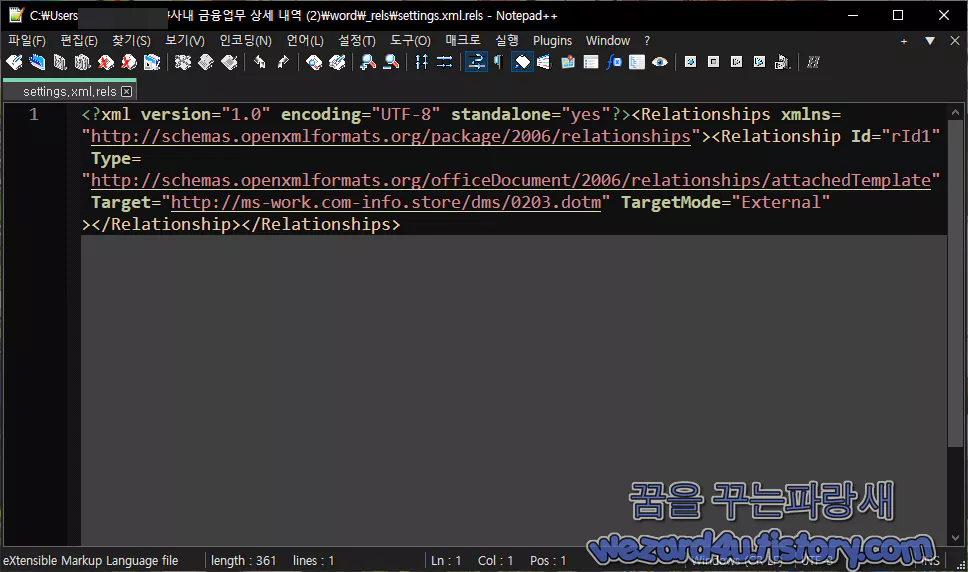The image size is (968, 572).
Task: Toggle indent guide toolbar button
Action: pos(522,62)
